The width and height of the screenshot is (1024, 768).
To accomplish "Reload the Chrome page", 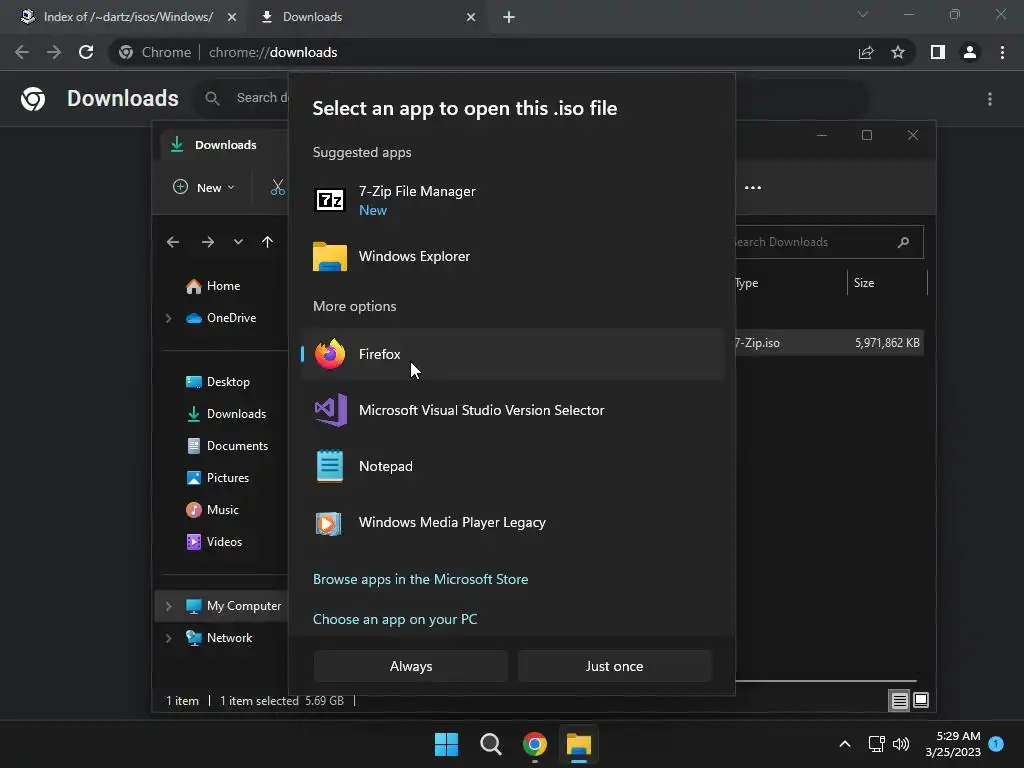I will click(x=86, y=52).
